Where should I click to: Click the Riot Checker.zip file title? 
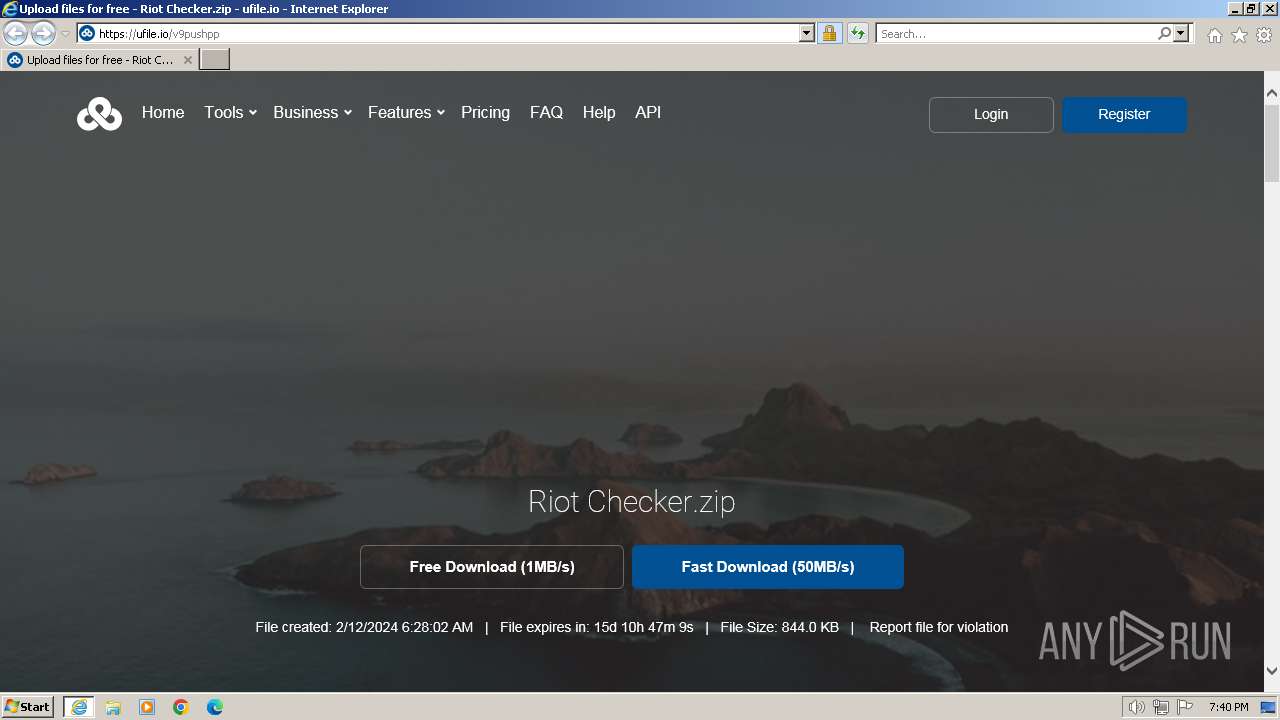(632, 501)
